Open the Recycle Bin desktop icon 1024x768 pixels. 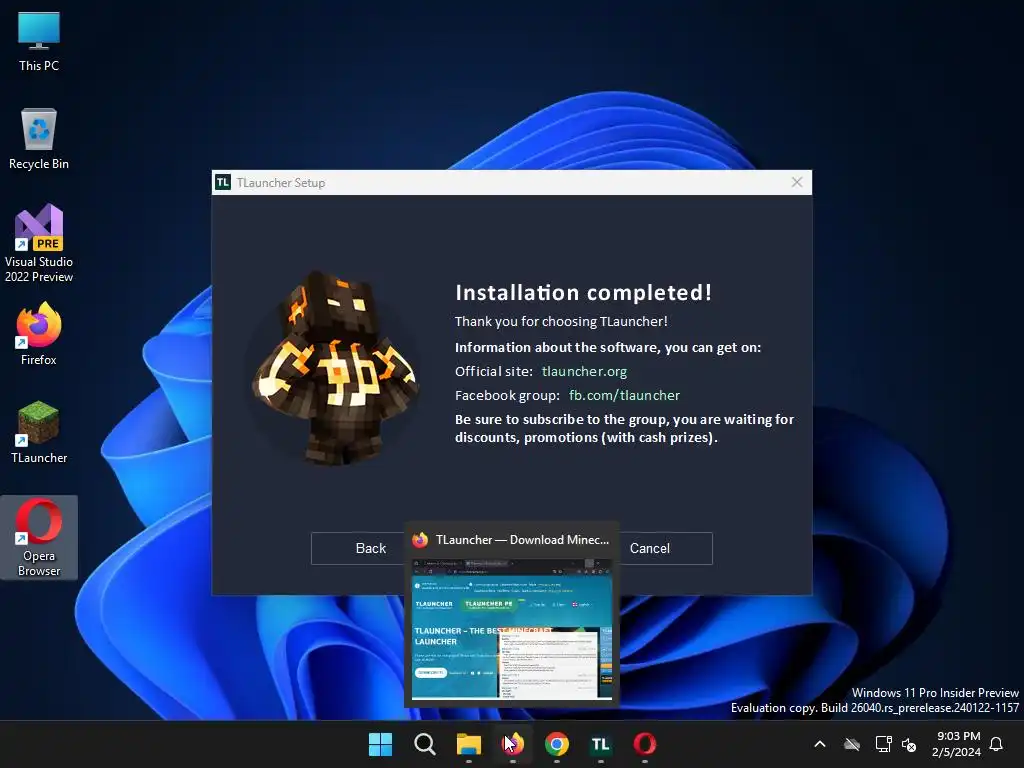39,139
